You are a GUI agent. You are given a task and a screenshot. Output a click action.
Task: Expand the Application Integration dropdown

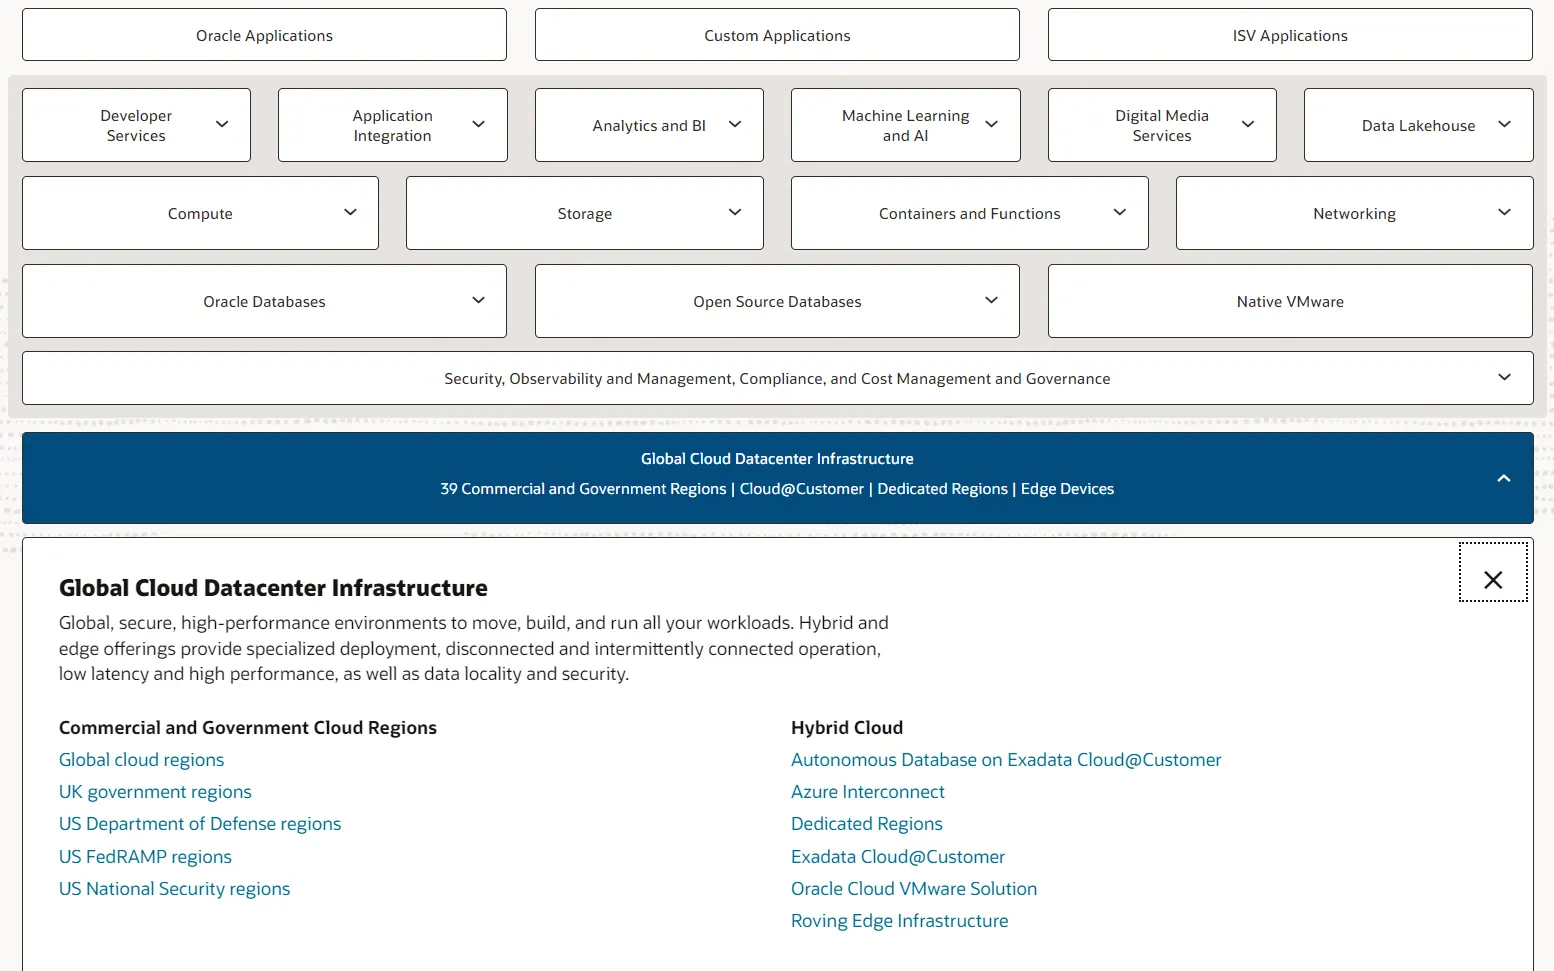(392, 125)
